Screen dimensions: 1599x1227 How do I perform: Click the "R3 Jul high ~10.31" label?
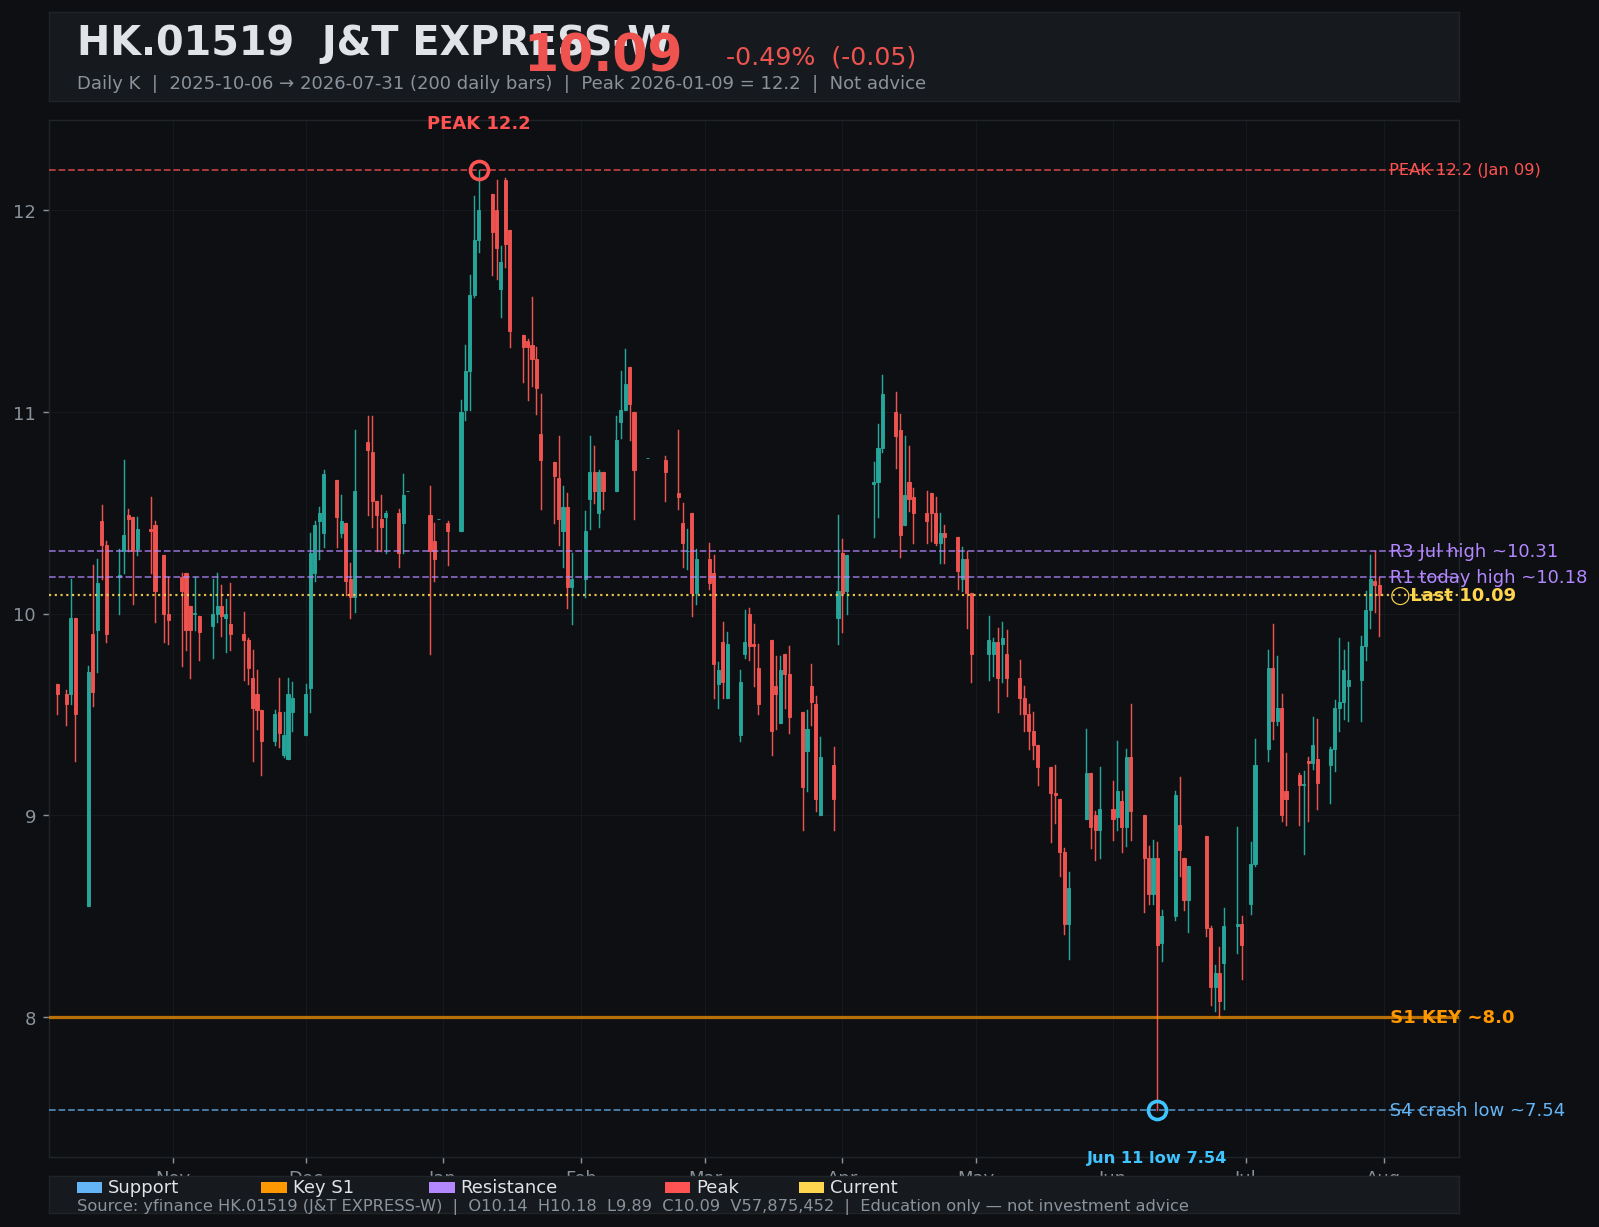pos(1474,552)
